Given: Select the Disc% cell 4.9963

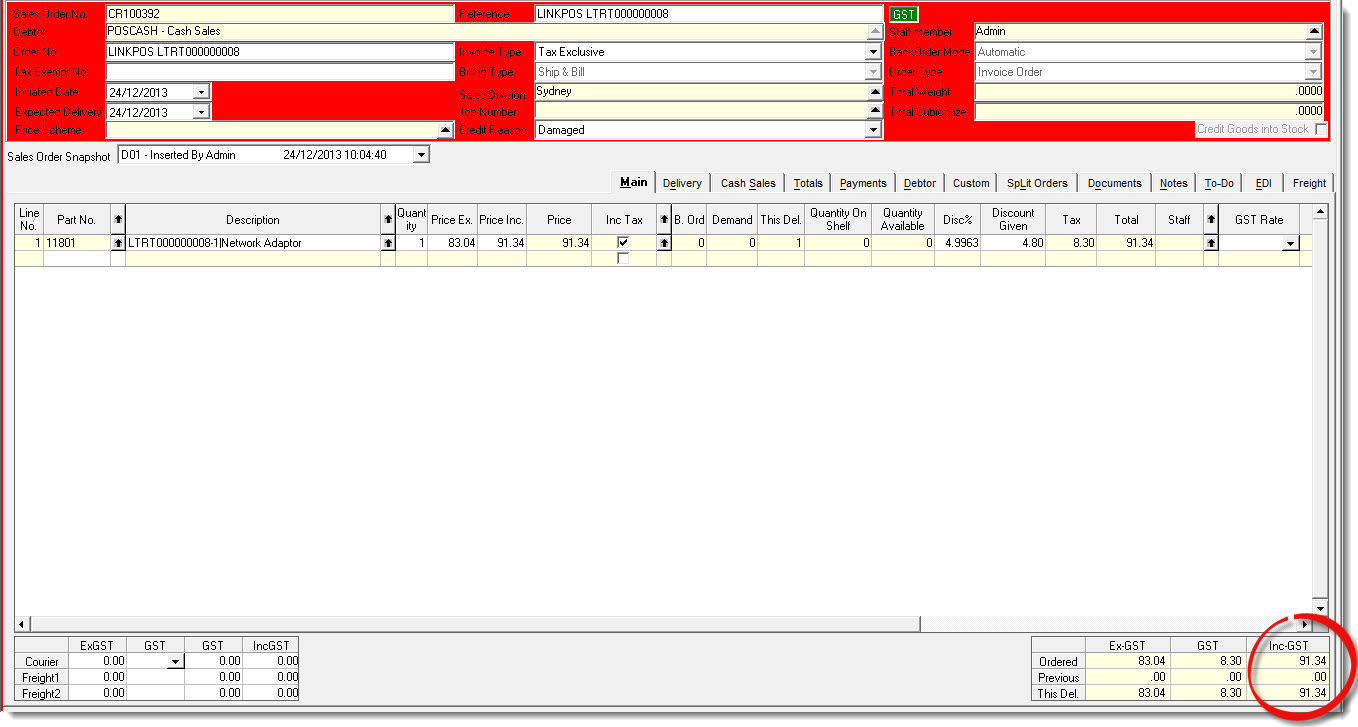Looking at the screenshot, I should tap(957, 243).
